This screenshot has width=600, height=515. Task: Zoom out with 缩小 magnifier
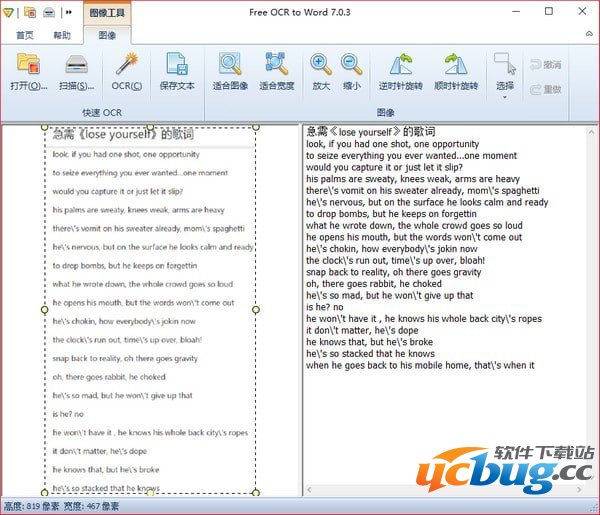(352, 72)
